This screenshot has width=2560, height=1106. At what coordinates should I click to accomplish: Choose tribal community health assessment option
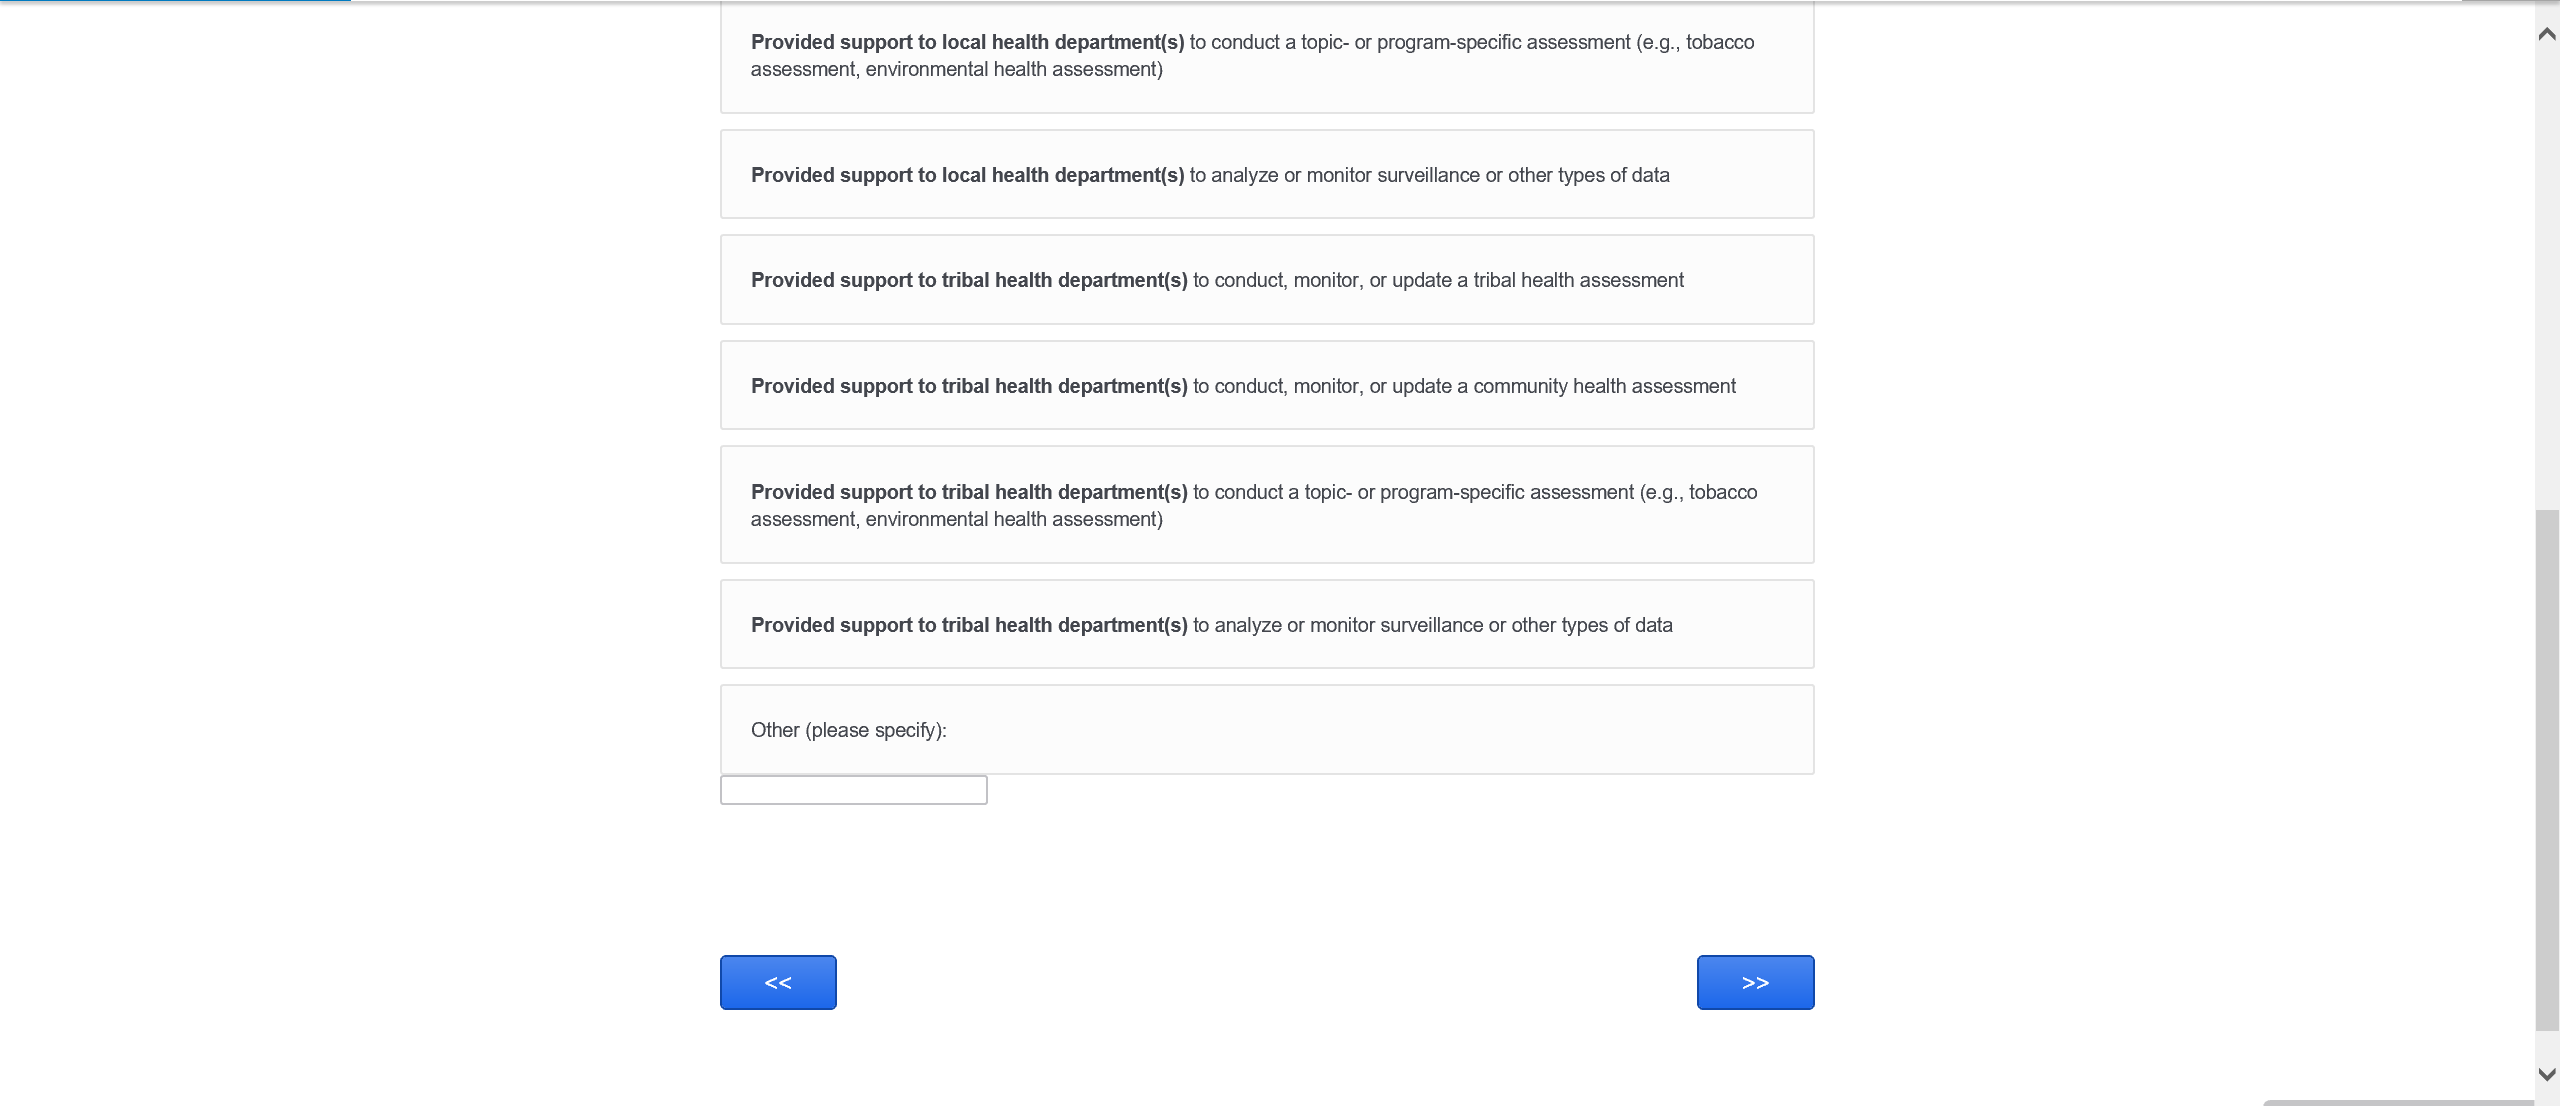(1266, 386)
